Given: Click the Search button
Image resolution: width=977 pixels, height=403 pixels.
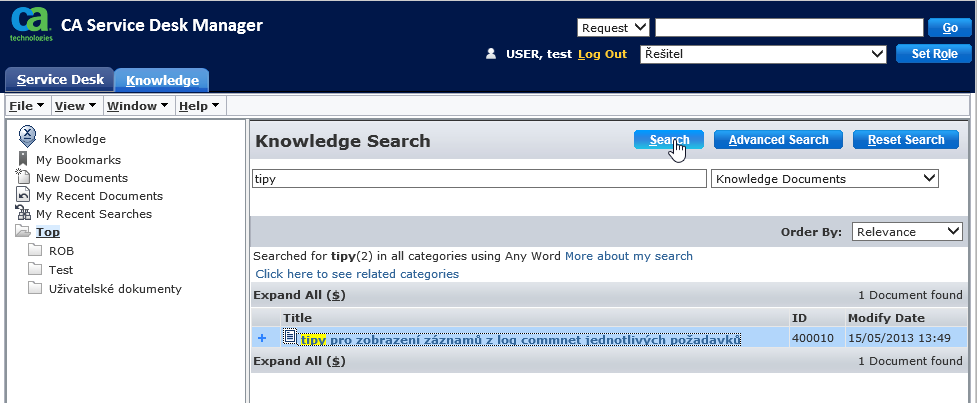Looking at the screenshot, I should 669,140.
